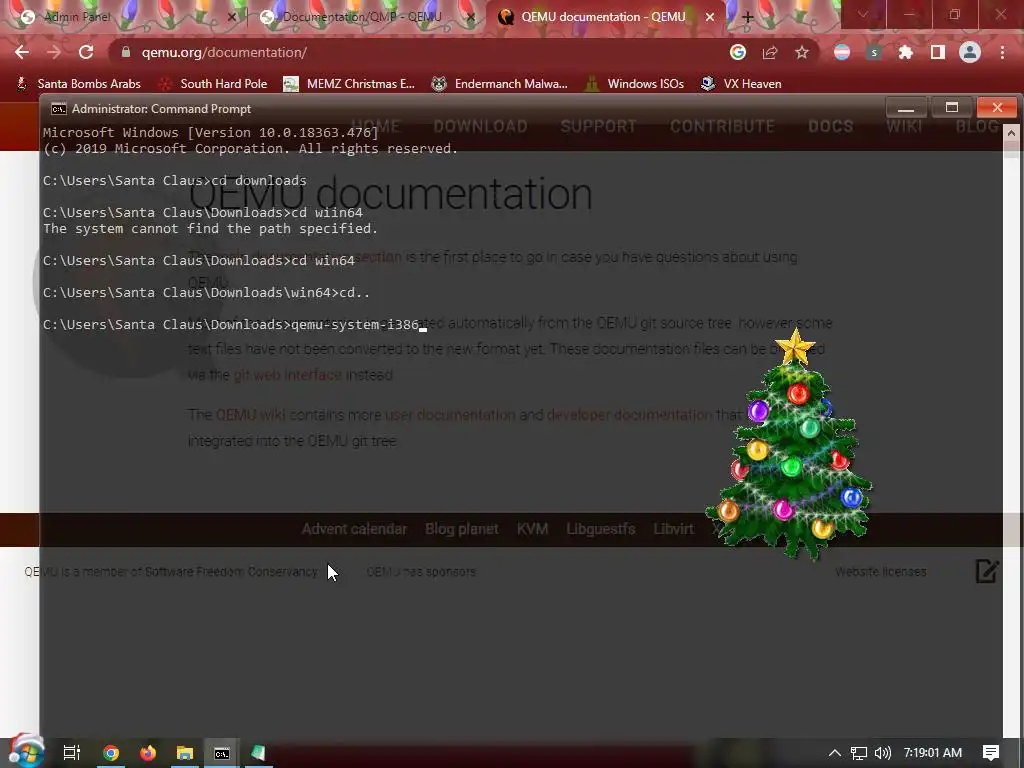This screenshot has height=768, width=1024.
Task: Open the Blog planet footer link
Action: pos(462,529)
